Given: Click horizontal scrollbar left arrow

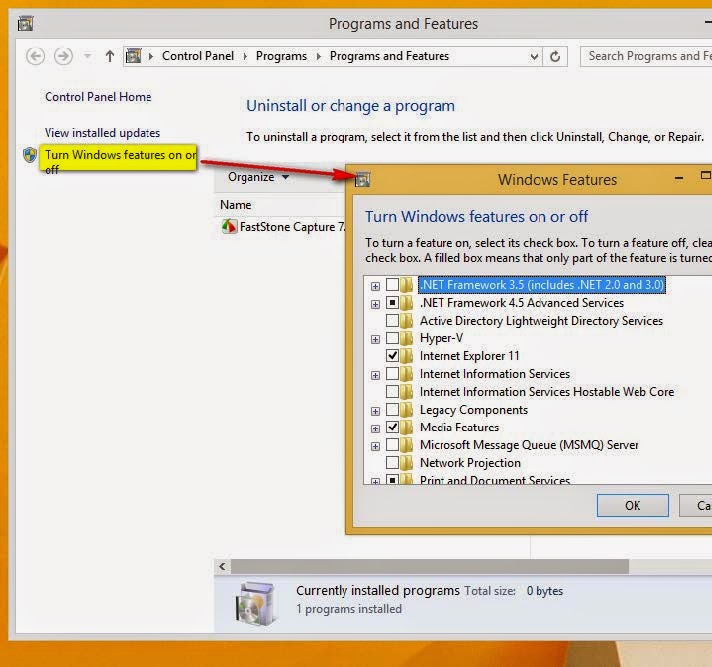Looking at the screenshot, I should 222,566.
